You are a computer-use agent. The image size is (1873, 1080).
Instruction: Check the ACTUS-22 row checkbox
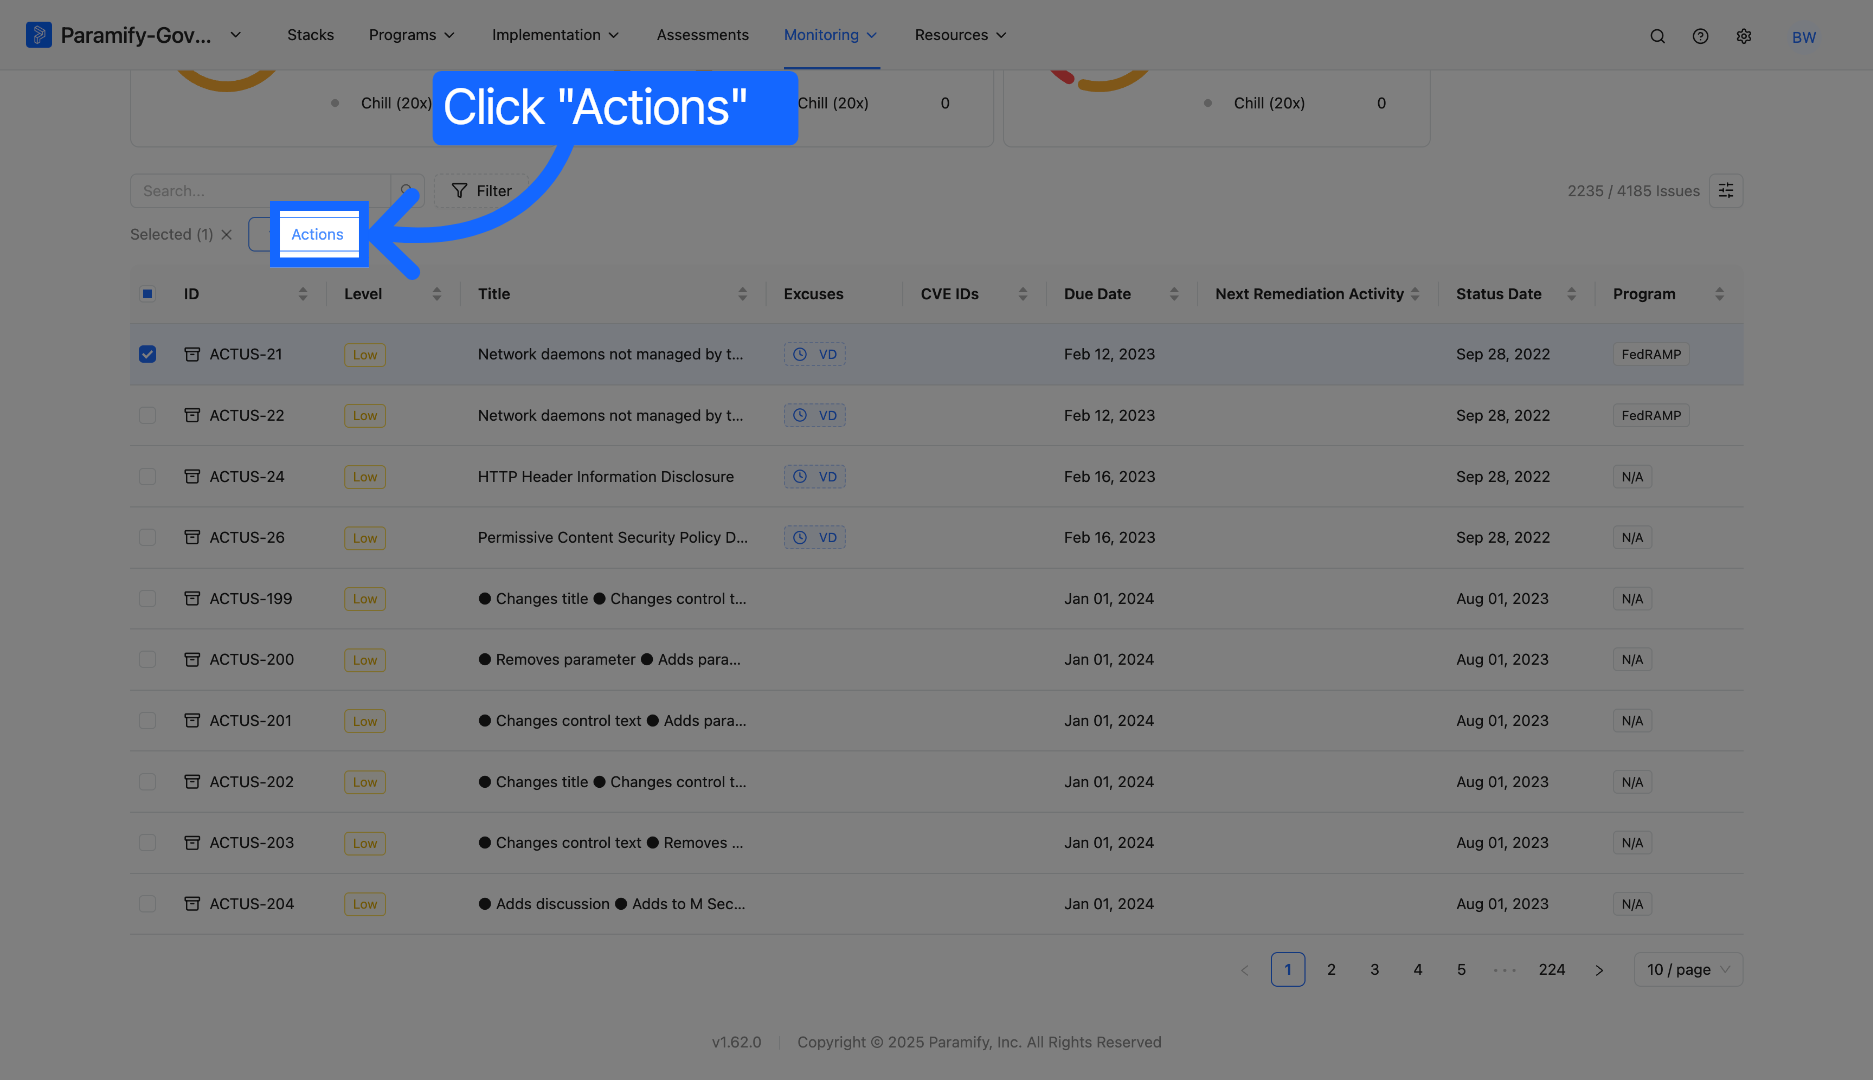[x=147, y=415]
